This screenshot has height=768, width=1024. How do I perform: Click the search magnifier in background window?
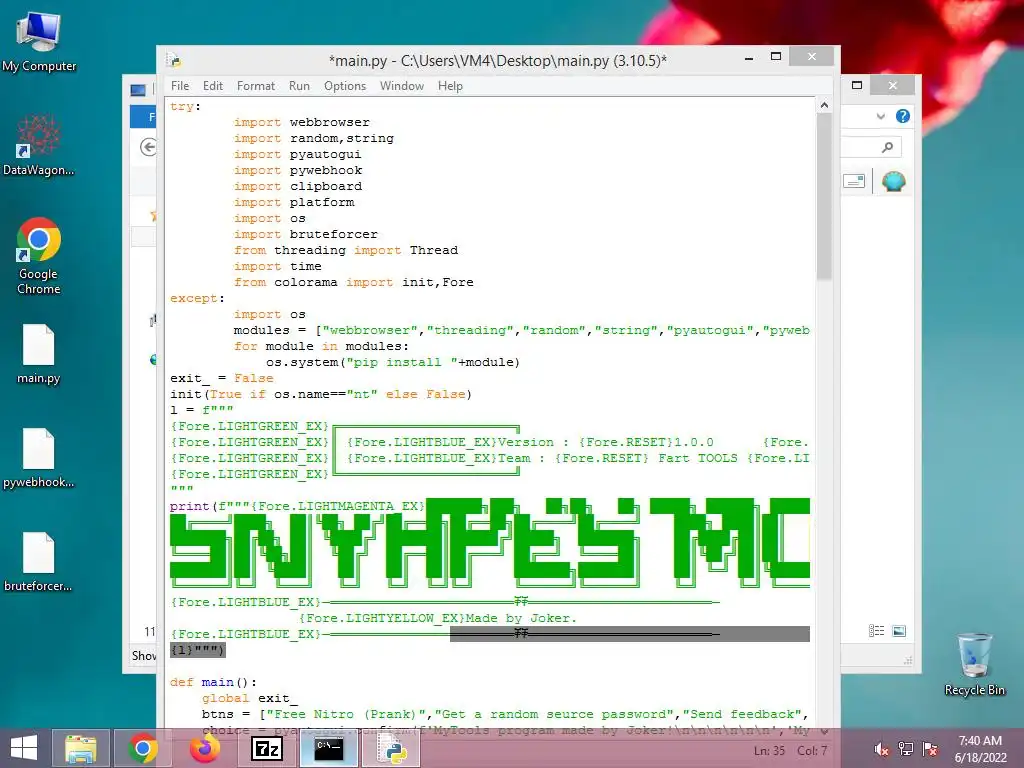pos(887,148)
